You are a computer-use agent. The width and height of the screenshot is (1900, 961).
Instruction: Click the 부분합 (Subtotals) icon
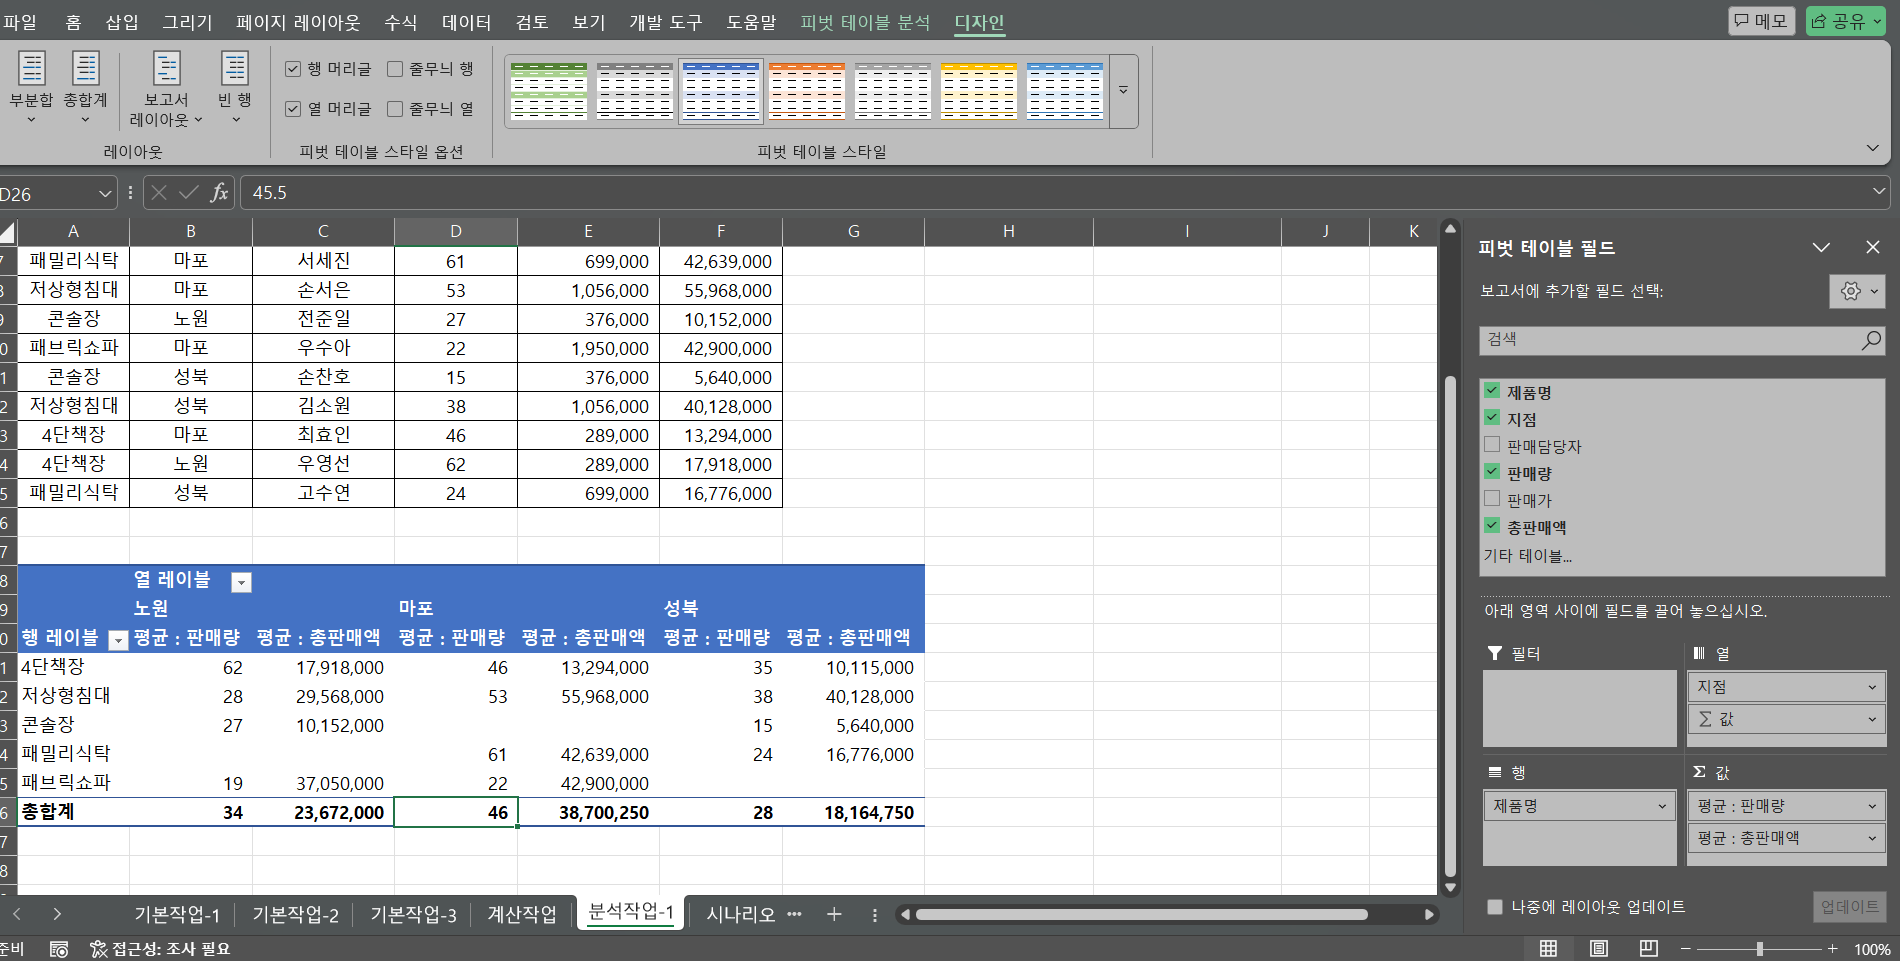(31, 70)
